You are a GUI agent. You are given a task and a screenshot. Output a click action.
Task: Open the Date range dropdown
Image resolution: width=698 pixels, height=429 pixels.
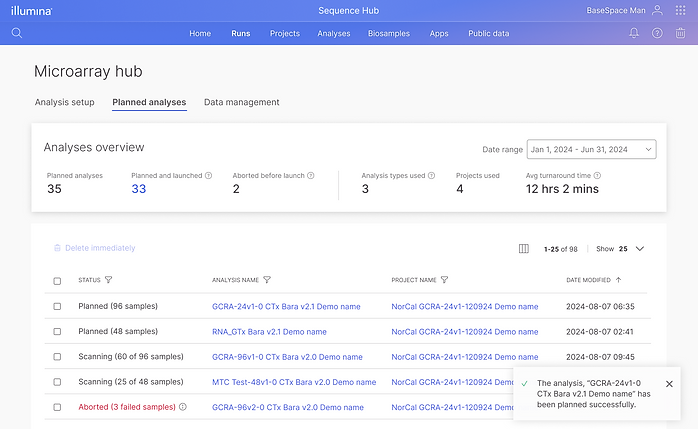tap(591, 149)
